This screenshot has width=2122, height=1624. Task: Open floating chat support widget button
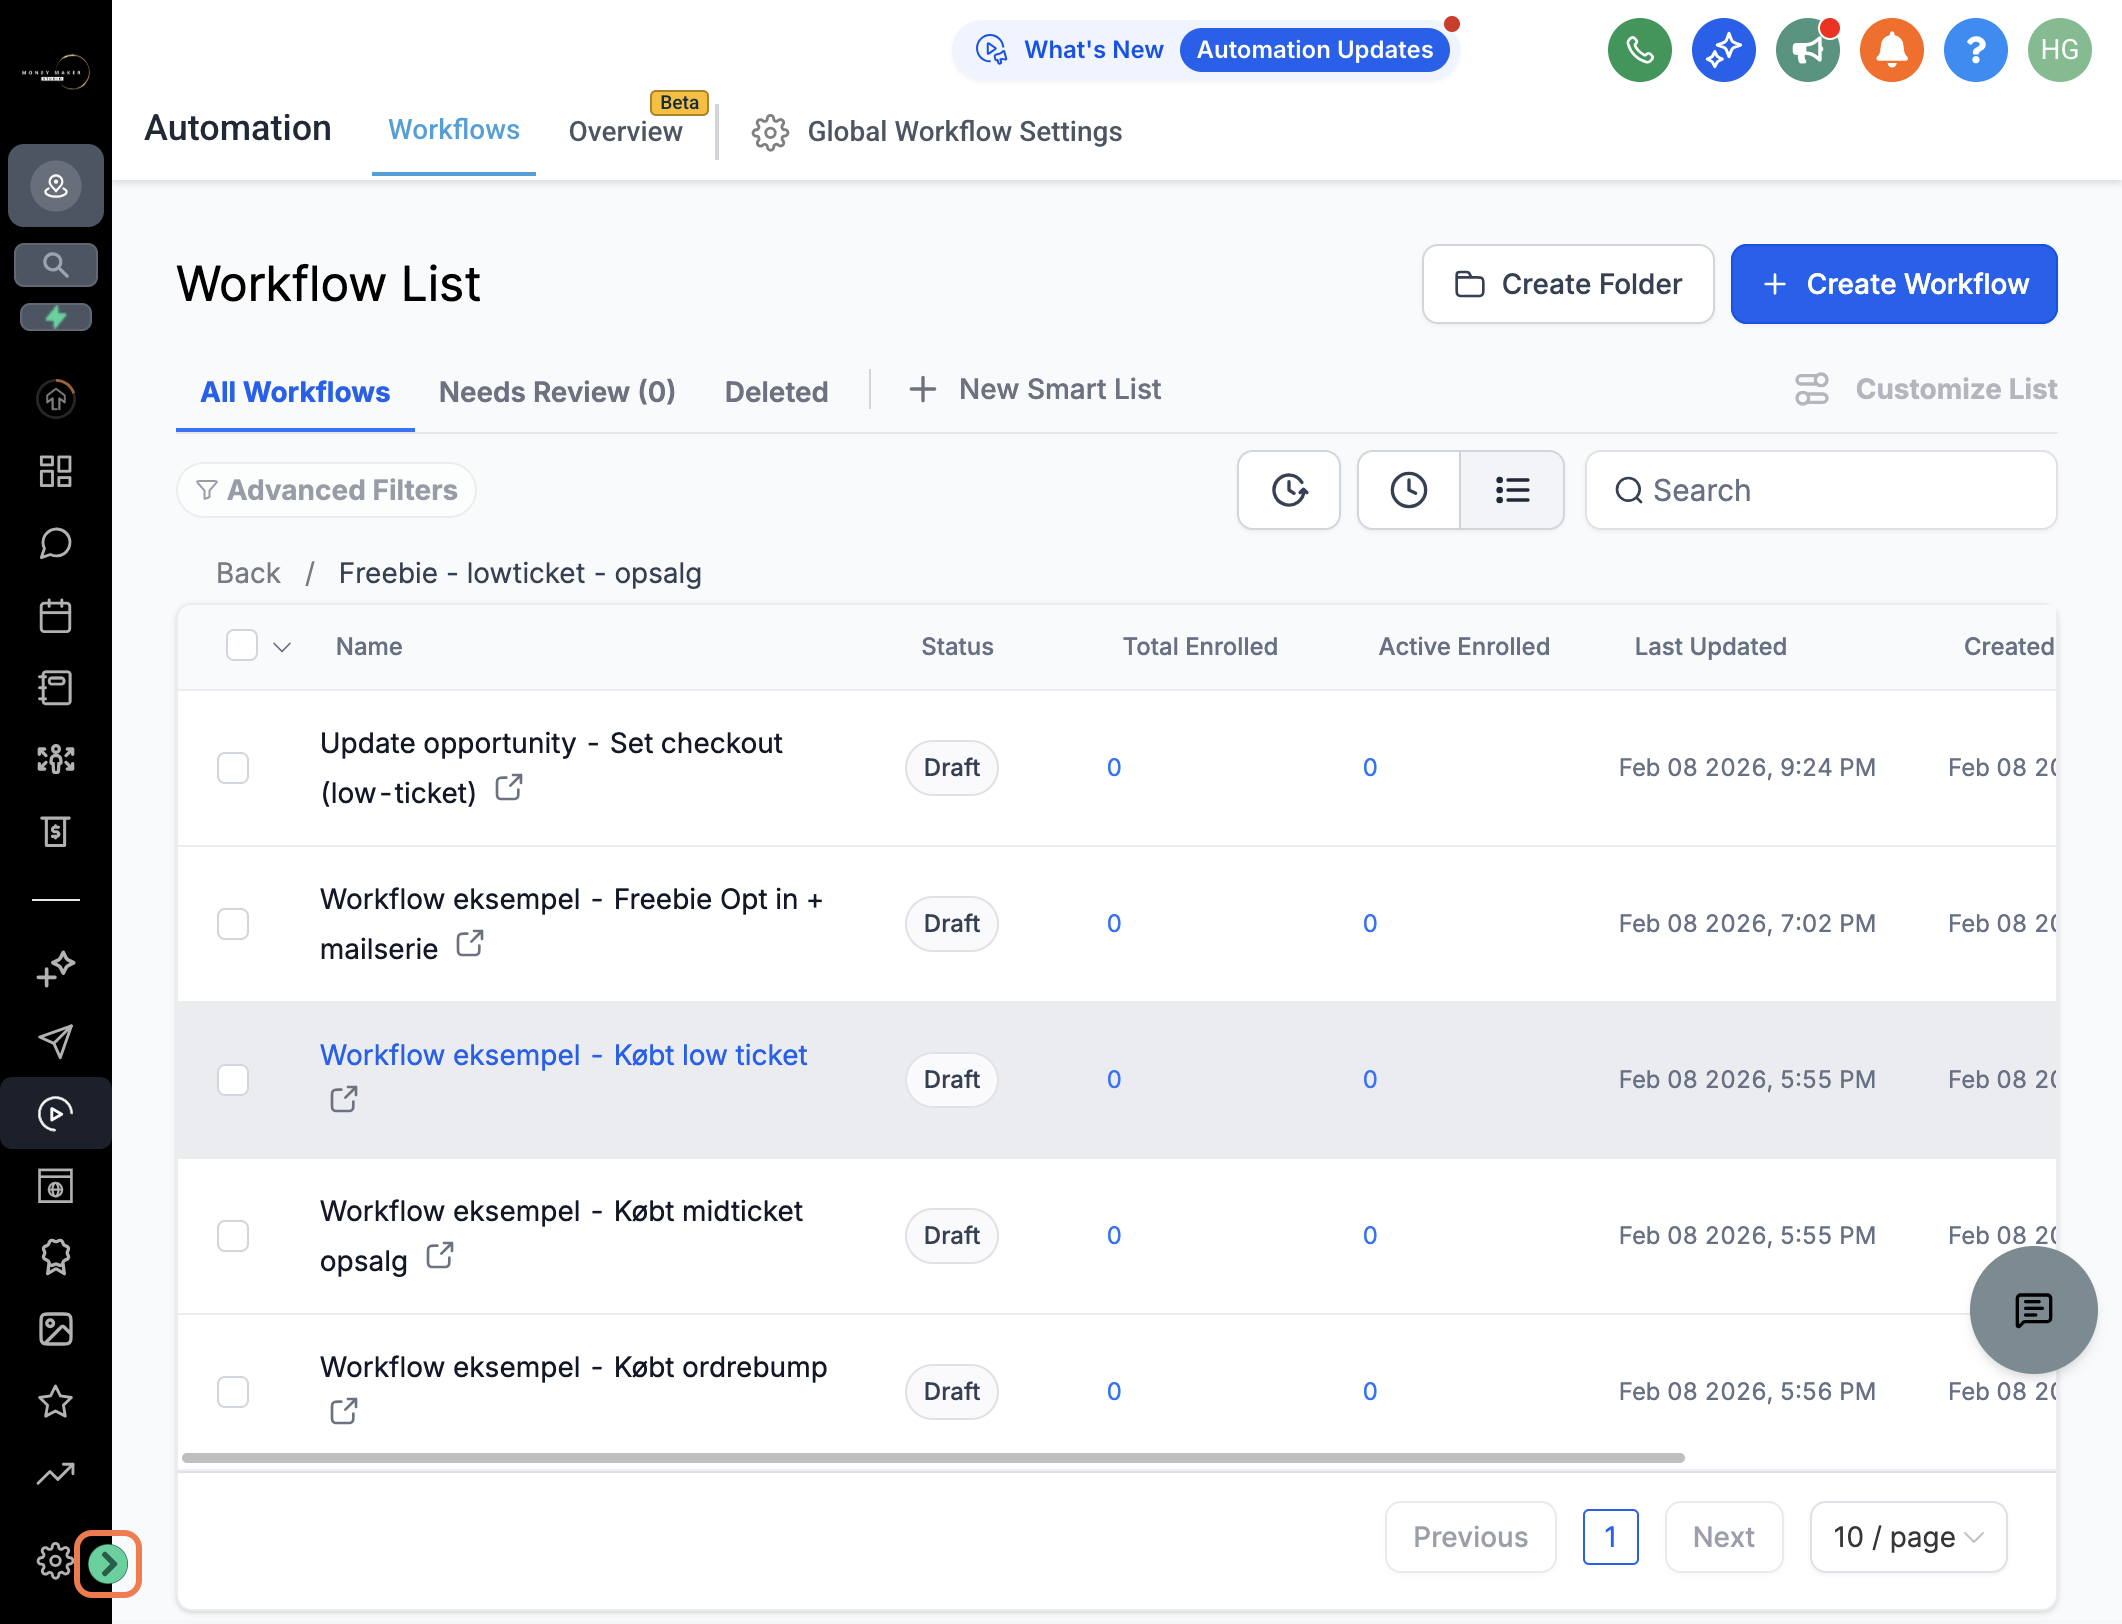(x=2034, y=1310)
